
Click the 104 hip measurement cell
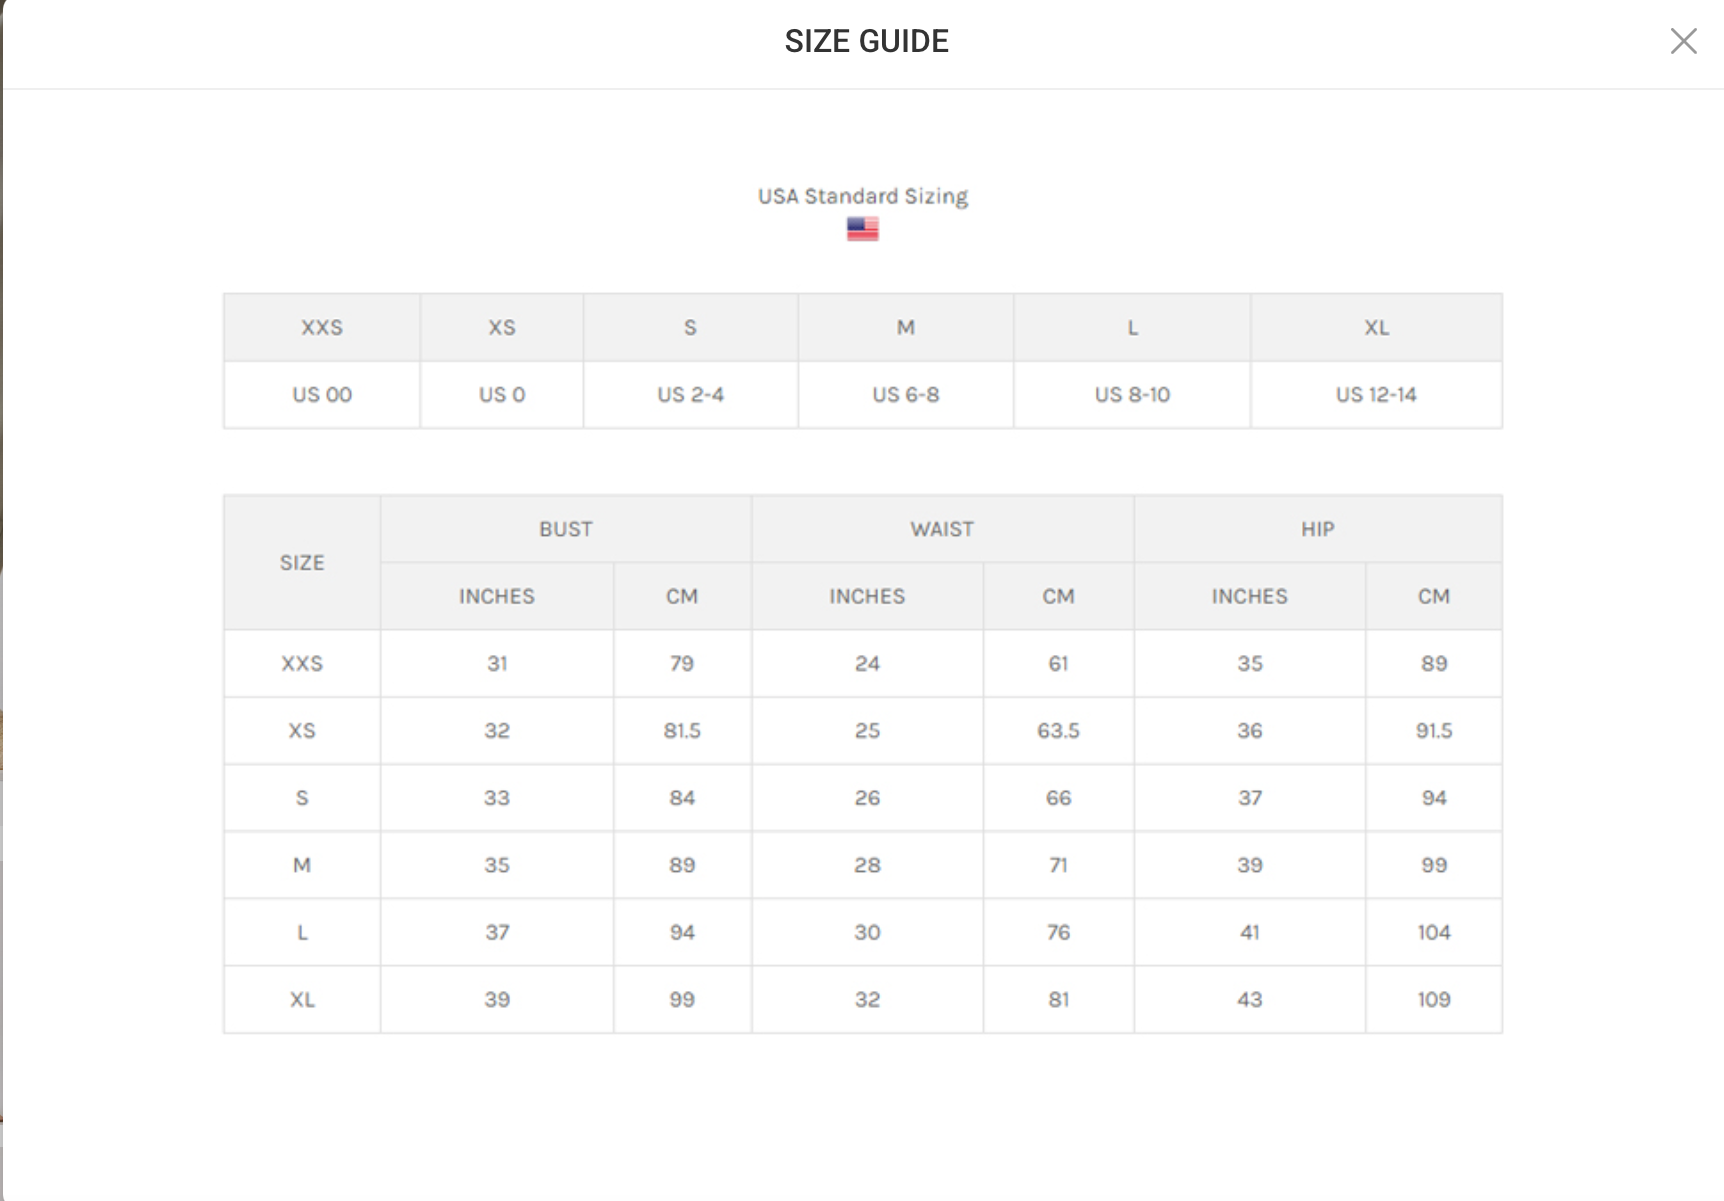(1433, 933)
